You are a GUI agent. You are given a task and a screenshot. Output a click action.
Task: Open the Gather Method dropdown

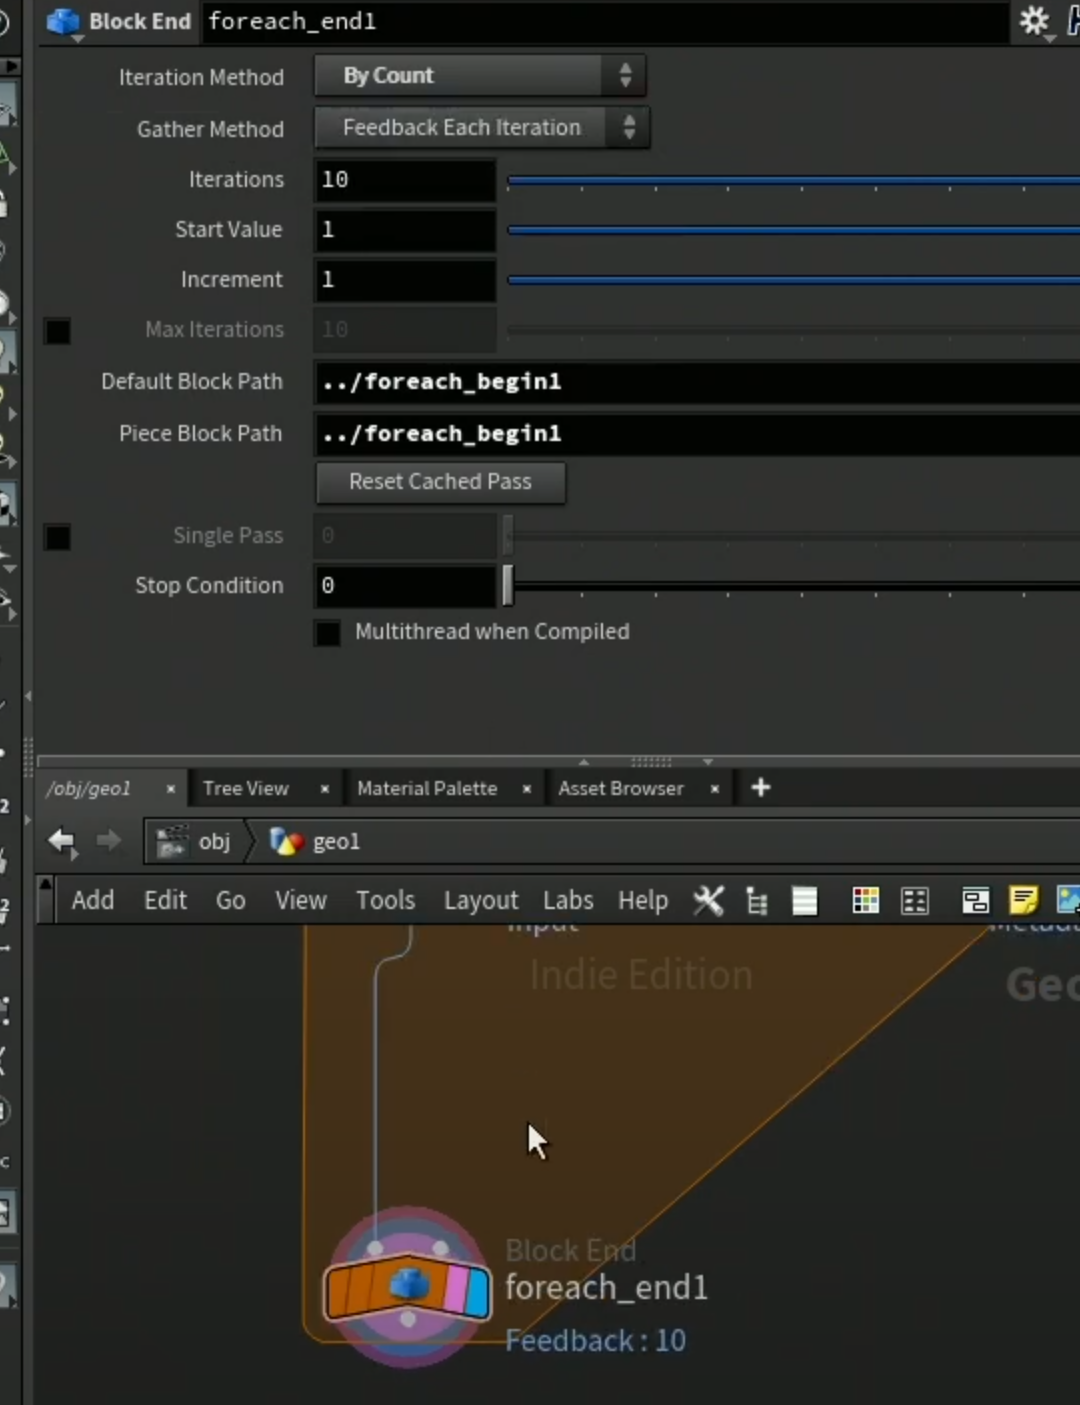(482, 128)
